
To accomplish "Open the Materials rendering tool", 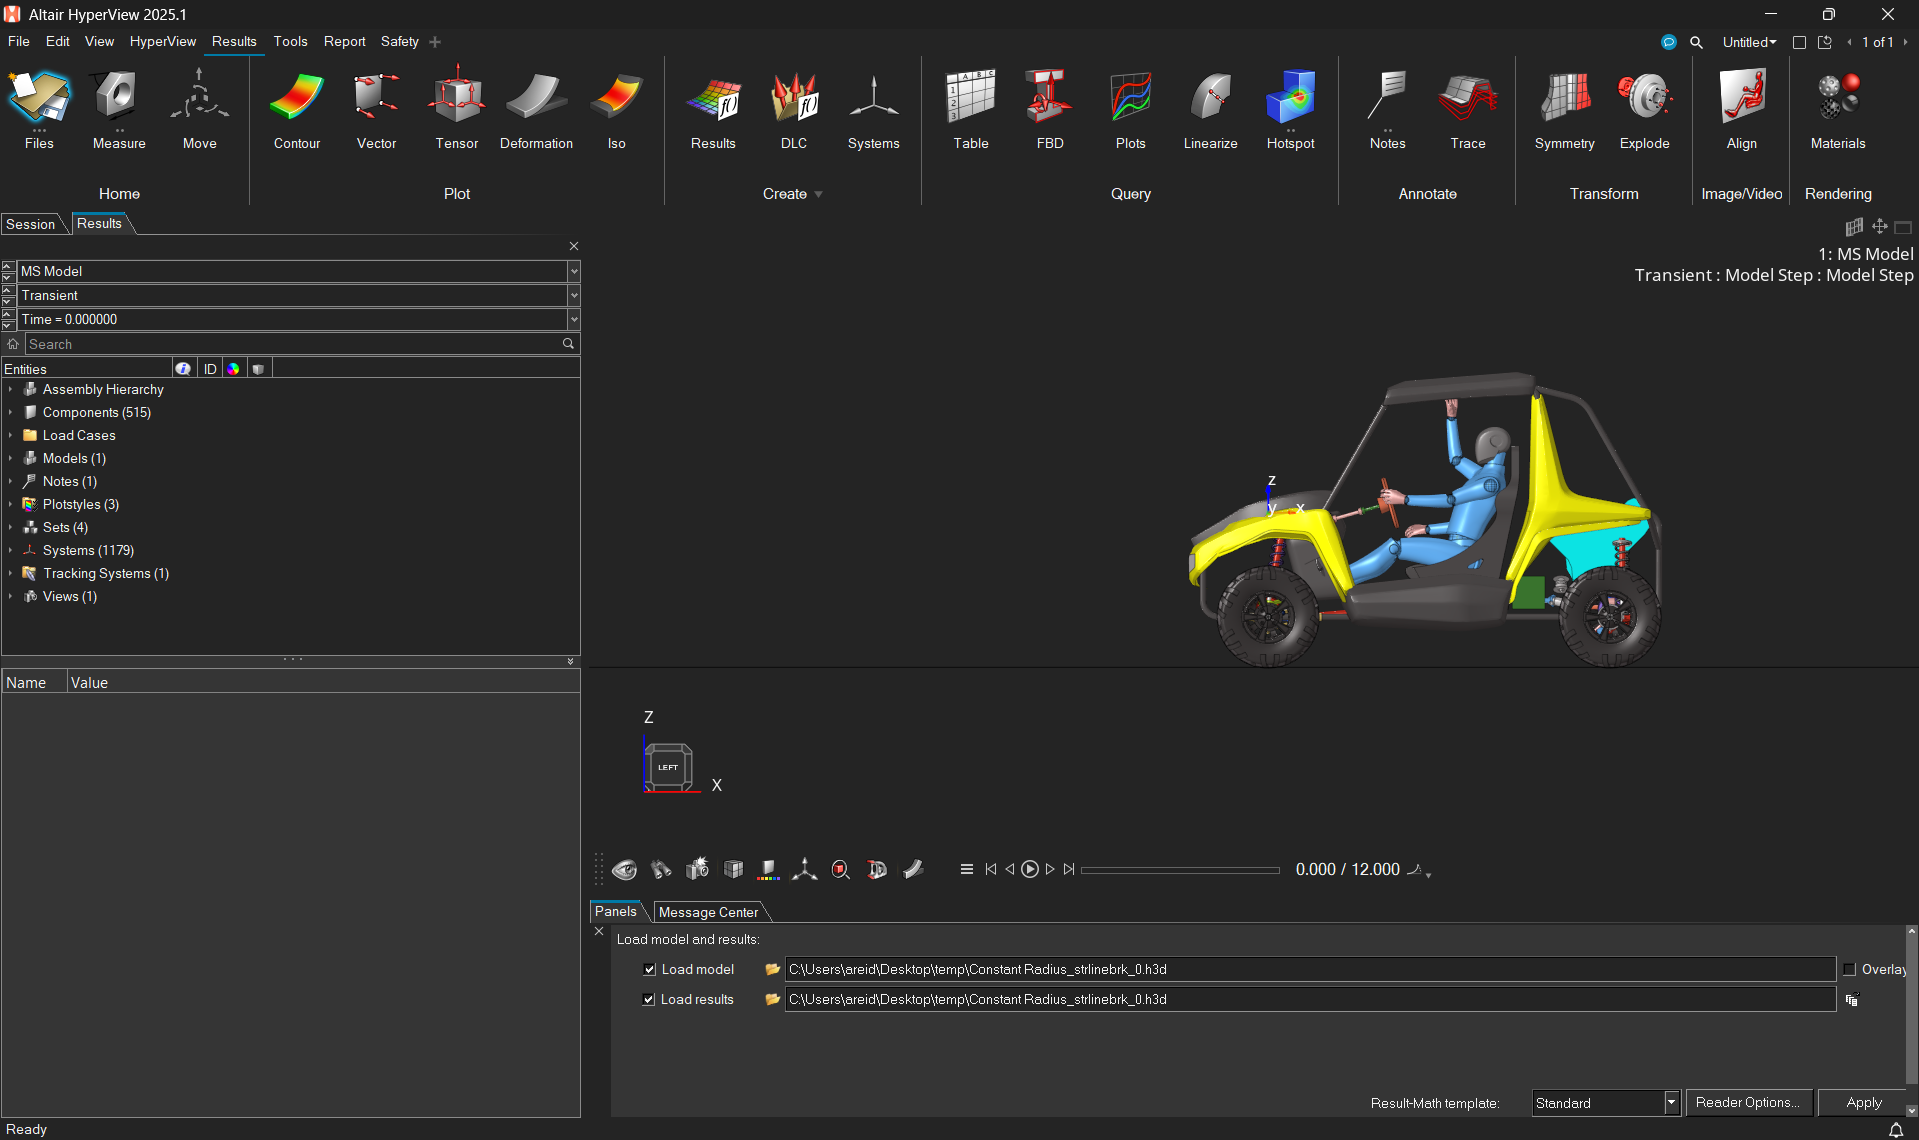I will (1837, 110).
